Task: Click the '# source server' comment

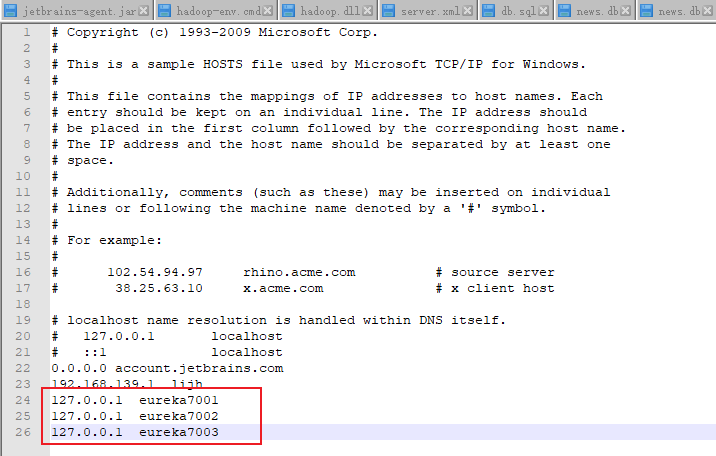Action: [x=495, y=272]
